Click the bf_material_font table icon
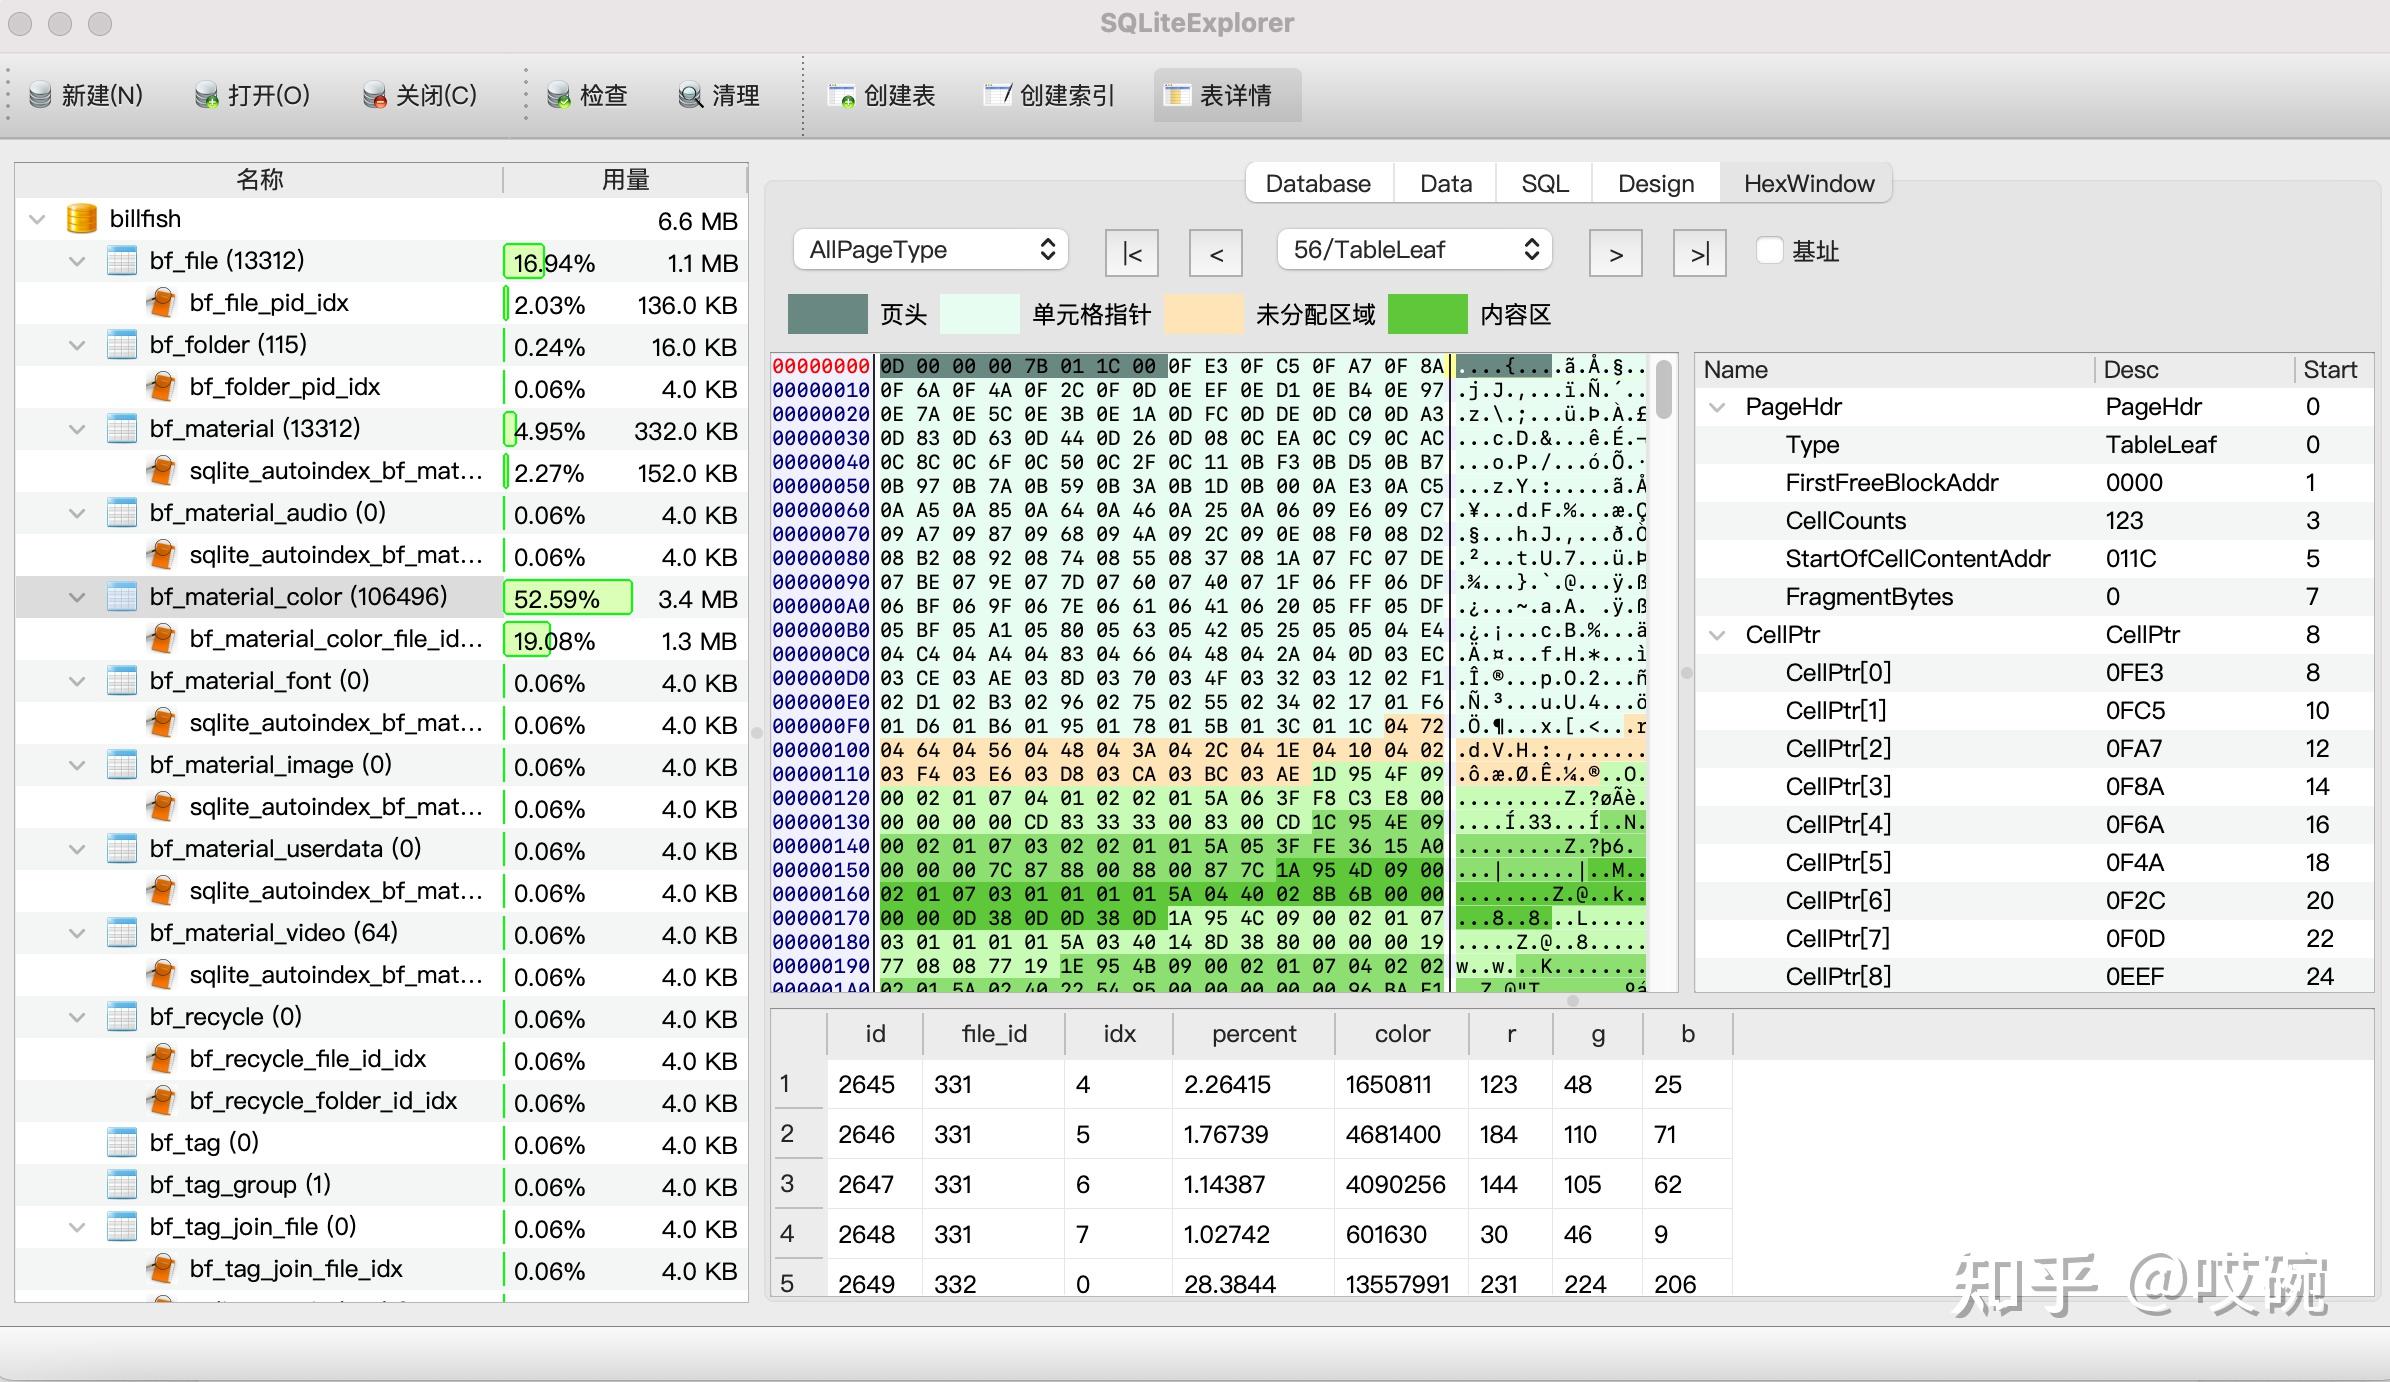 (x=122, y=681)
